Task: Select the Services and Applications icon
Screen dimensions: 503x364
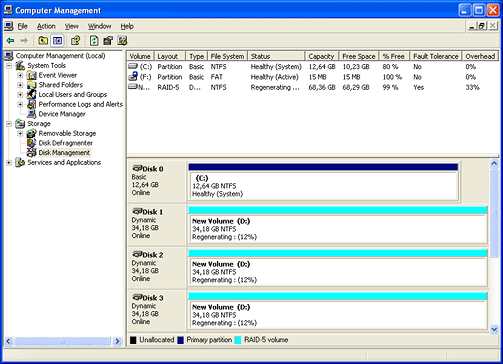Action: pyautogui.click(x=20, y=162)
